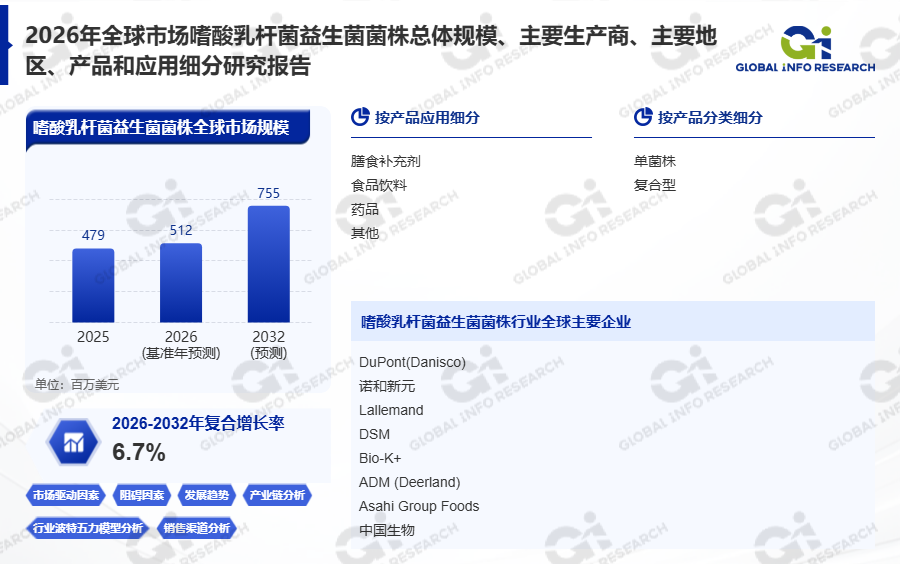900x564 pixels.
Task: Click the value label 512
Action: pos(181,230)
